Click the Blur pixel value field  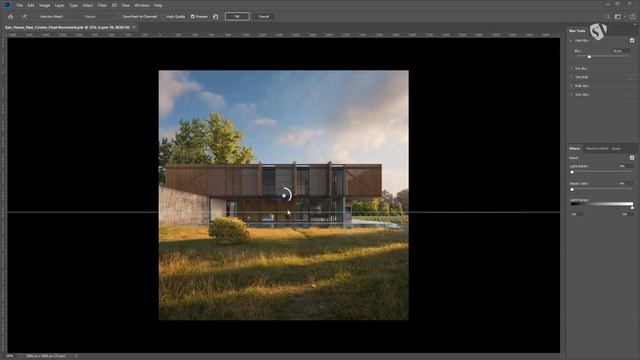621,51
